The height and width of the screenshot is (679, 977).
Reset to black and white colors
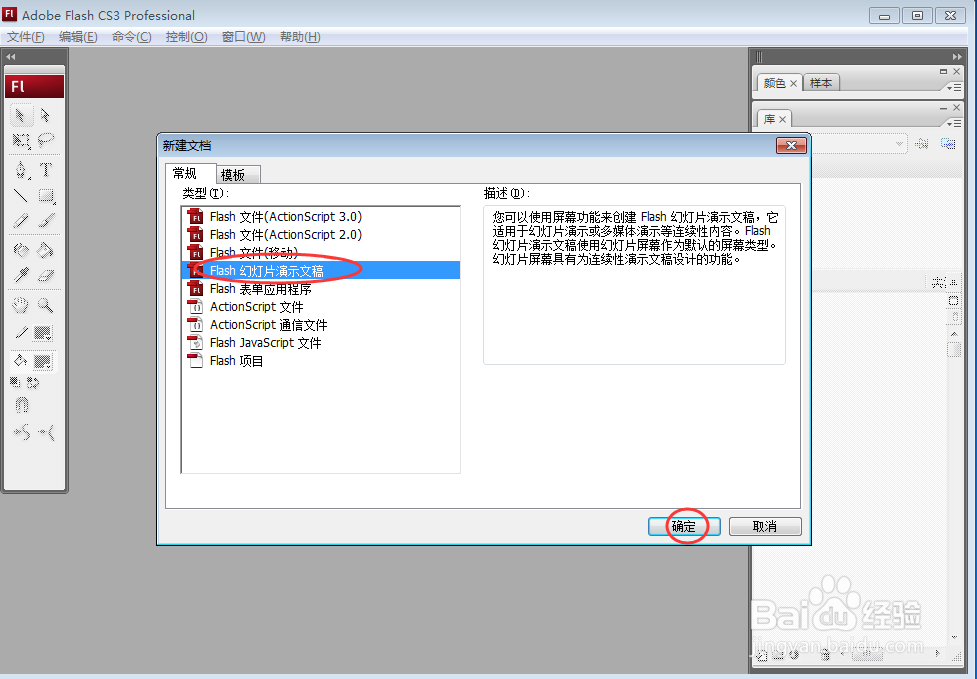[x=16, y=382]
